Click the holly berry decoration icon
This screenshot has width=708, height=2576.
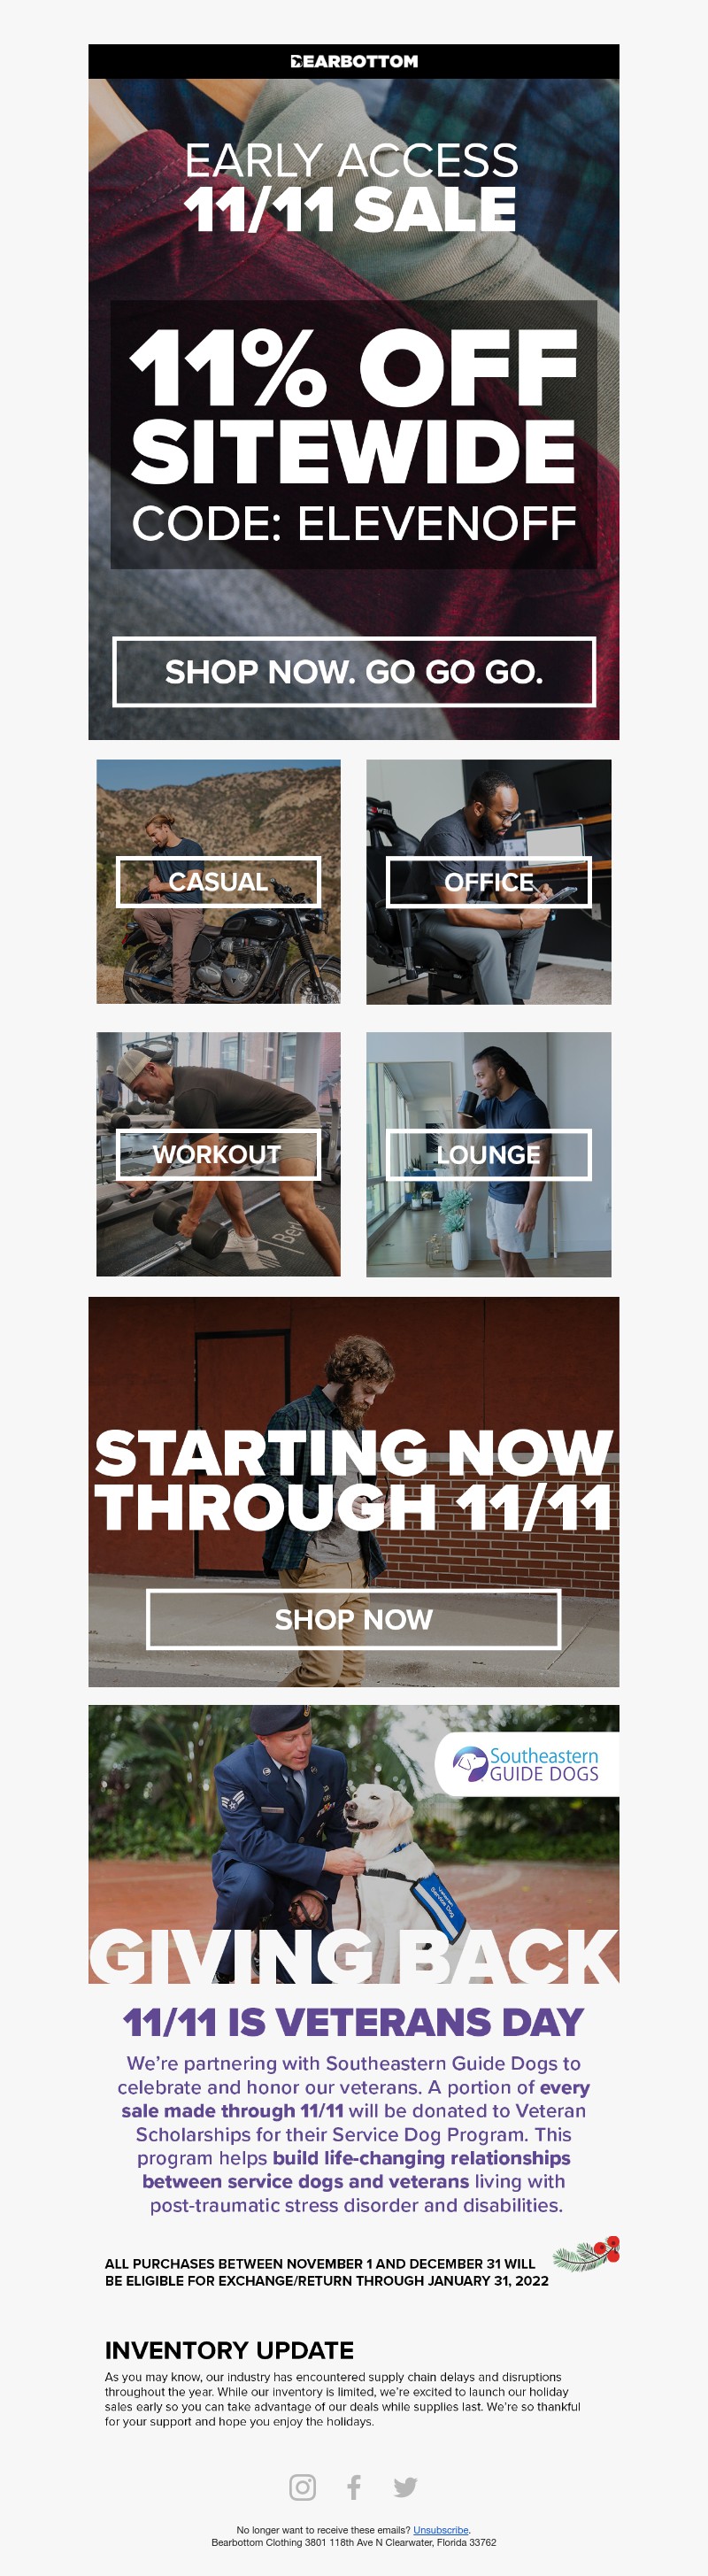pos(587,2253)
